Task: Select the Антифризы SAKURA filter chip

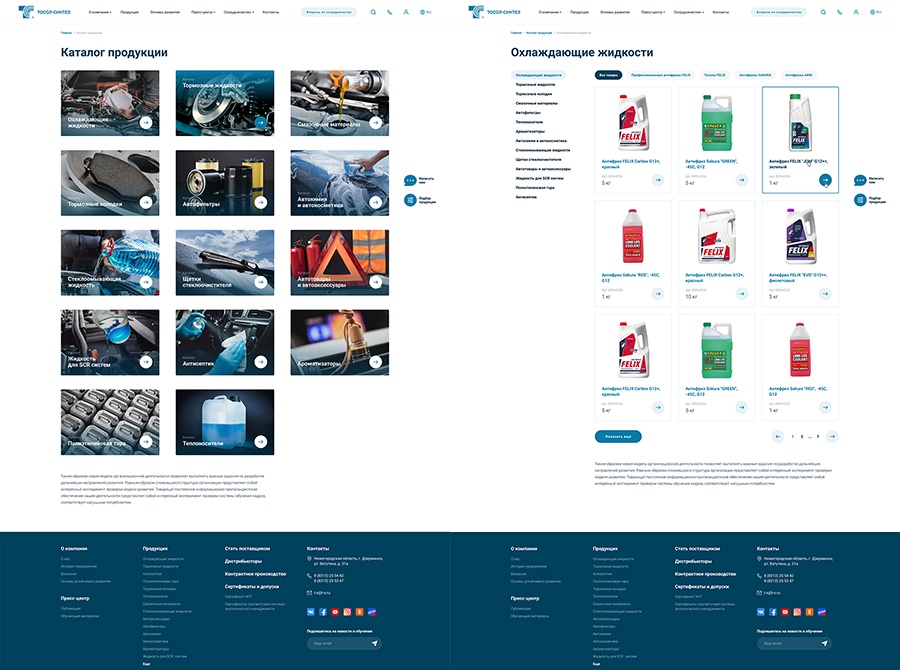Action: (x=755, y=75)
